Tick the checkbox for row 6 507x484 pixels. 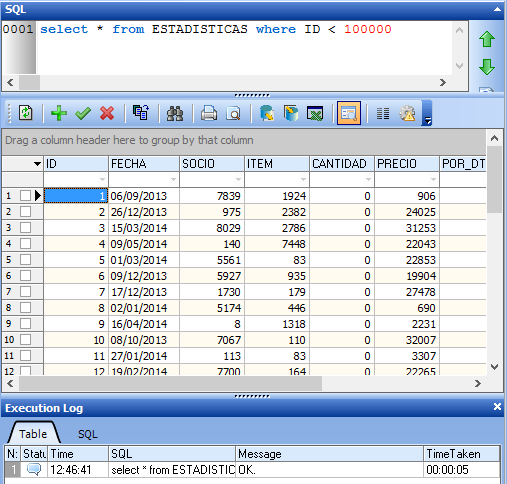pyautogui.click(x=25, y=275)
